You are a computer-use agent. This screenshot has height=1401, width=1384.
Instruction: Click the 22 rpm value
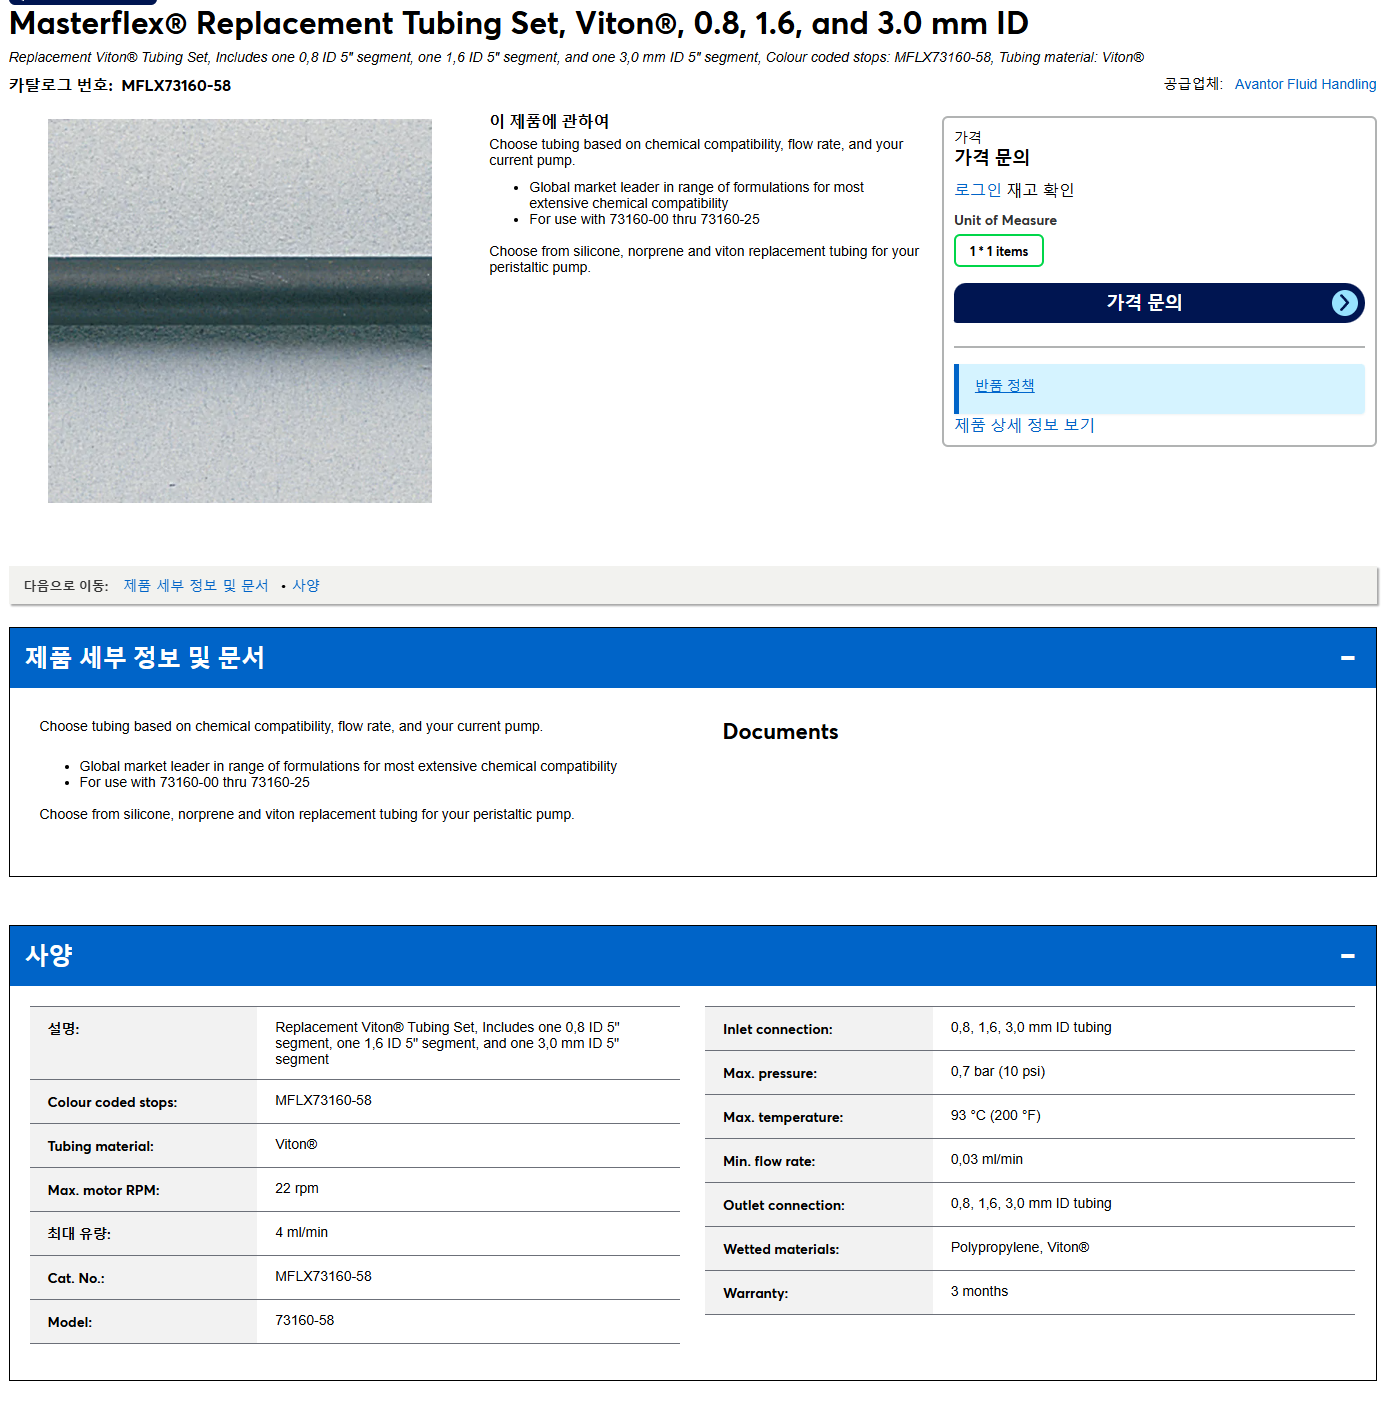tap(297, 1189)
